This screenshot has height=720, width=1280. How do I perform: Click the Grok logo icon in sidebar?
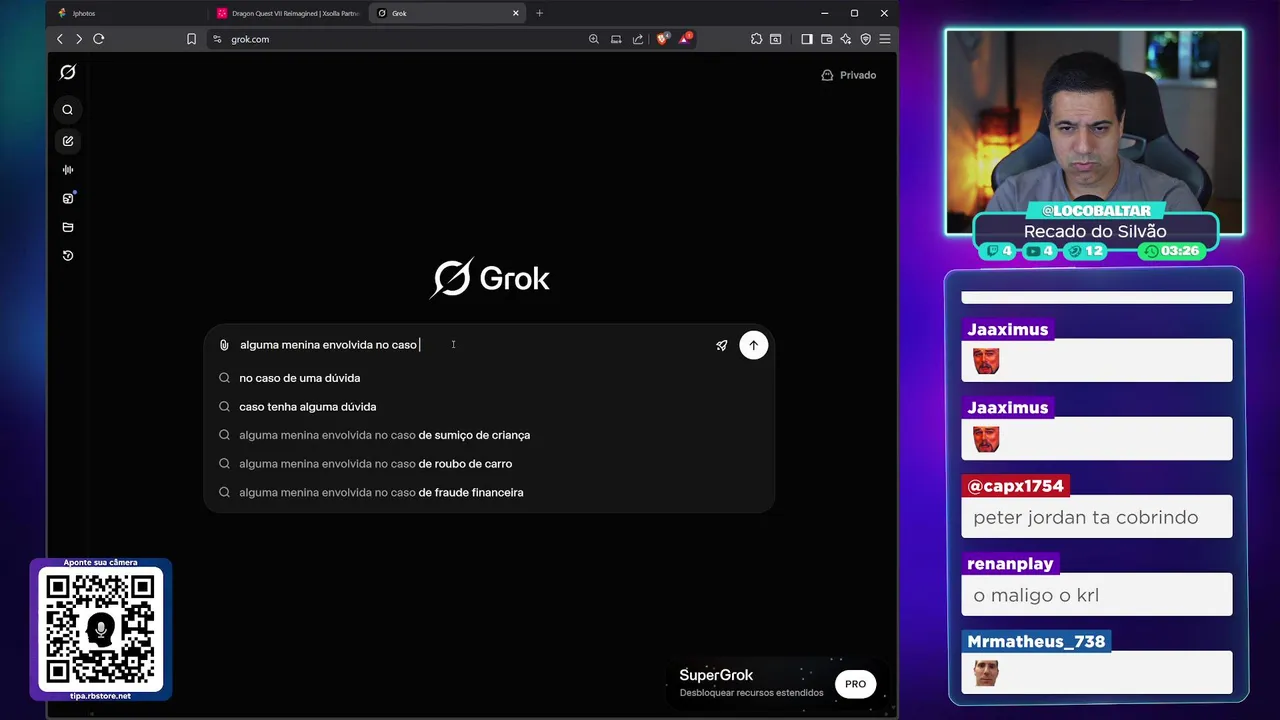68,72
